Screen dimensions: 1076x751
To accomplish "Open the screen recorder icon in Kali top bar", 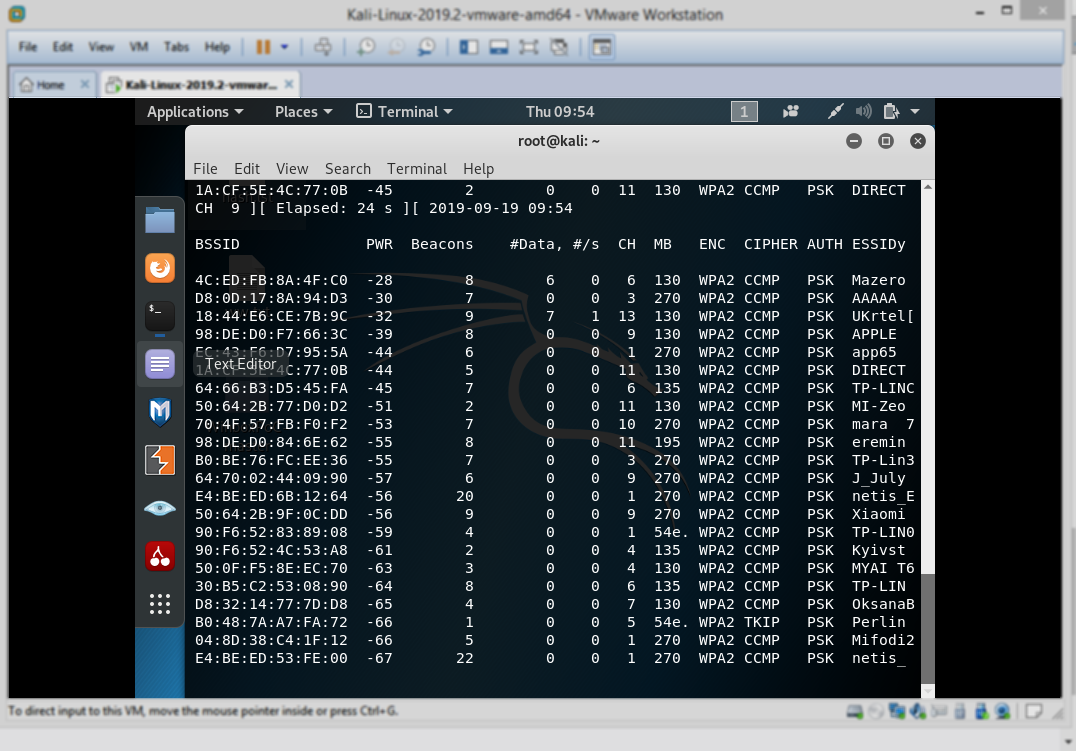I will 791,111.
